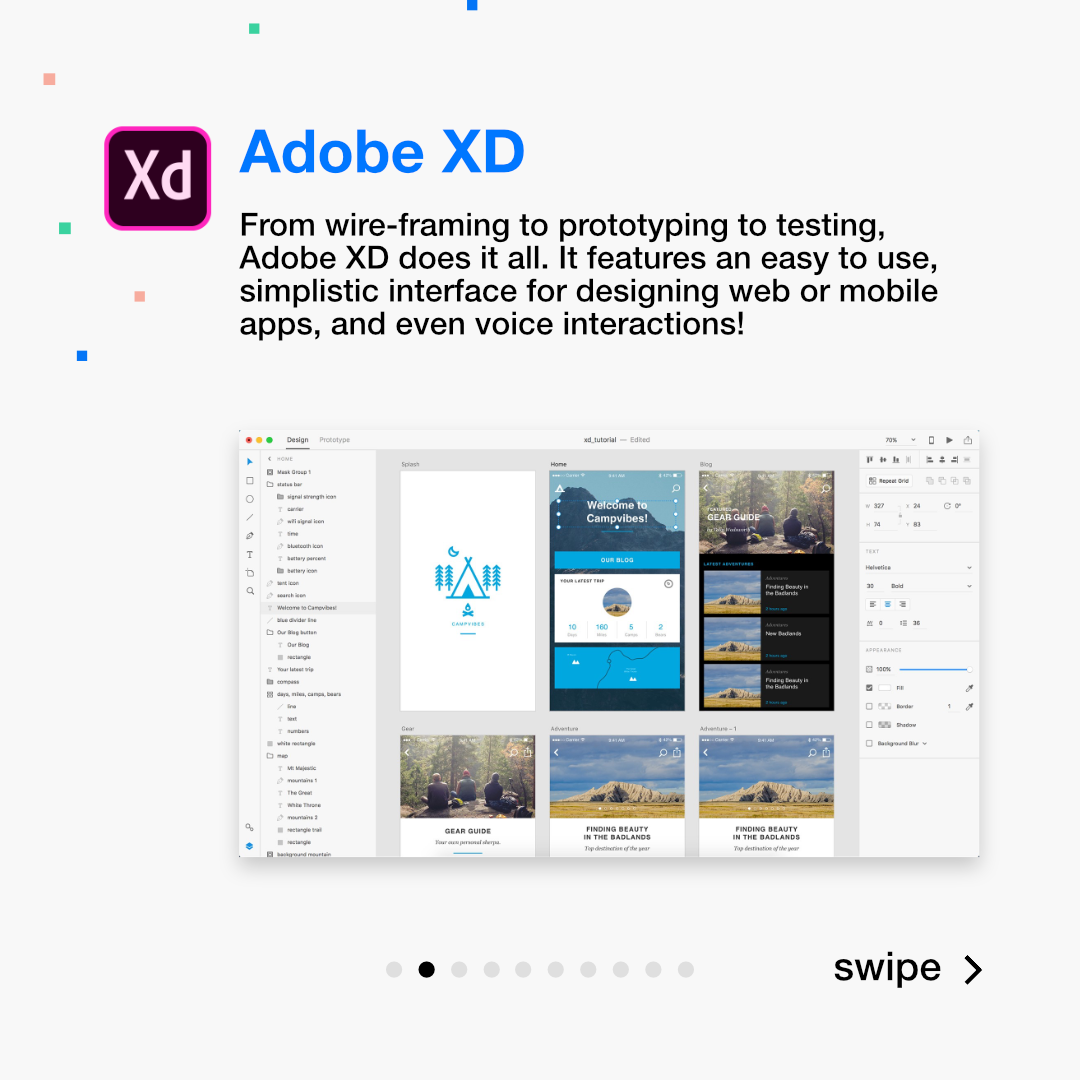Uncheck the Fill checkbox
The width and height of the screenshot is (1080, 1080).
869,688
